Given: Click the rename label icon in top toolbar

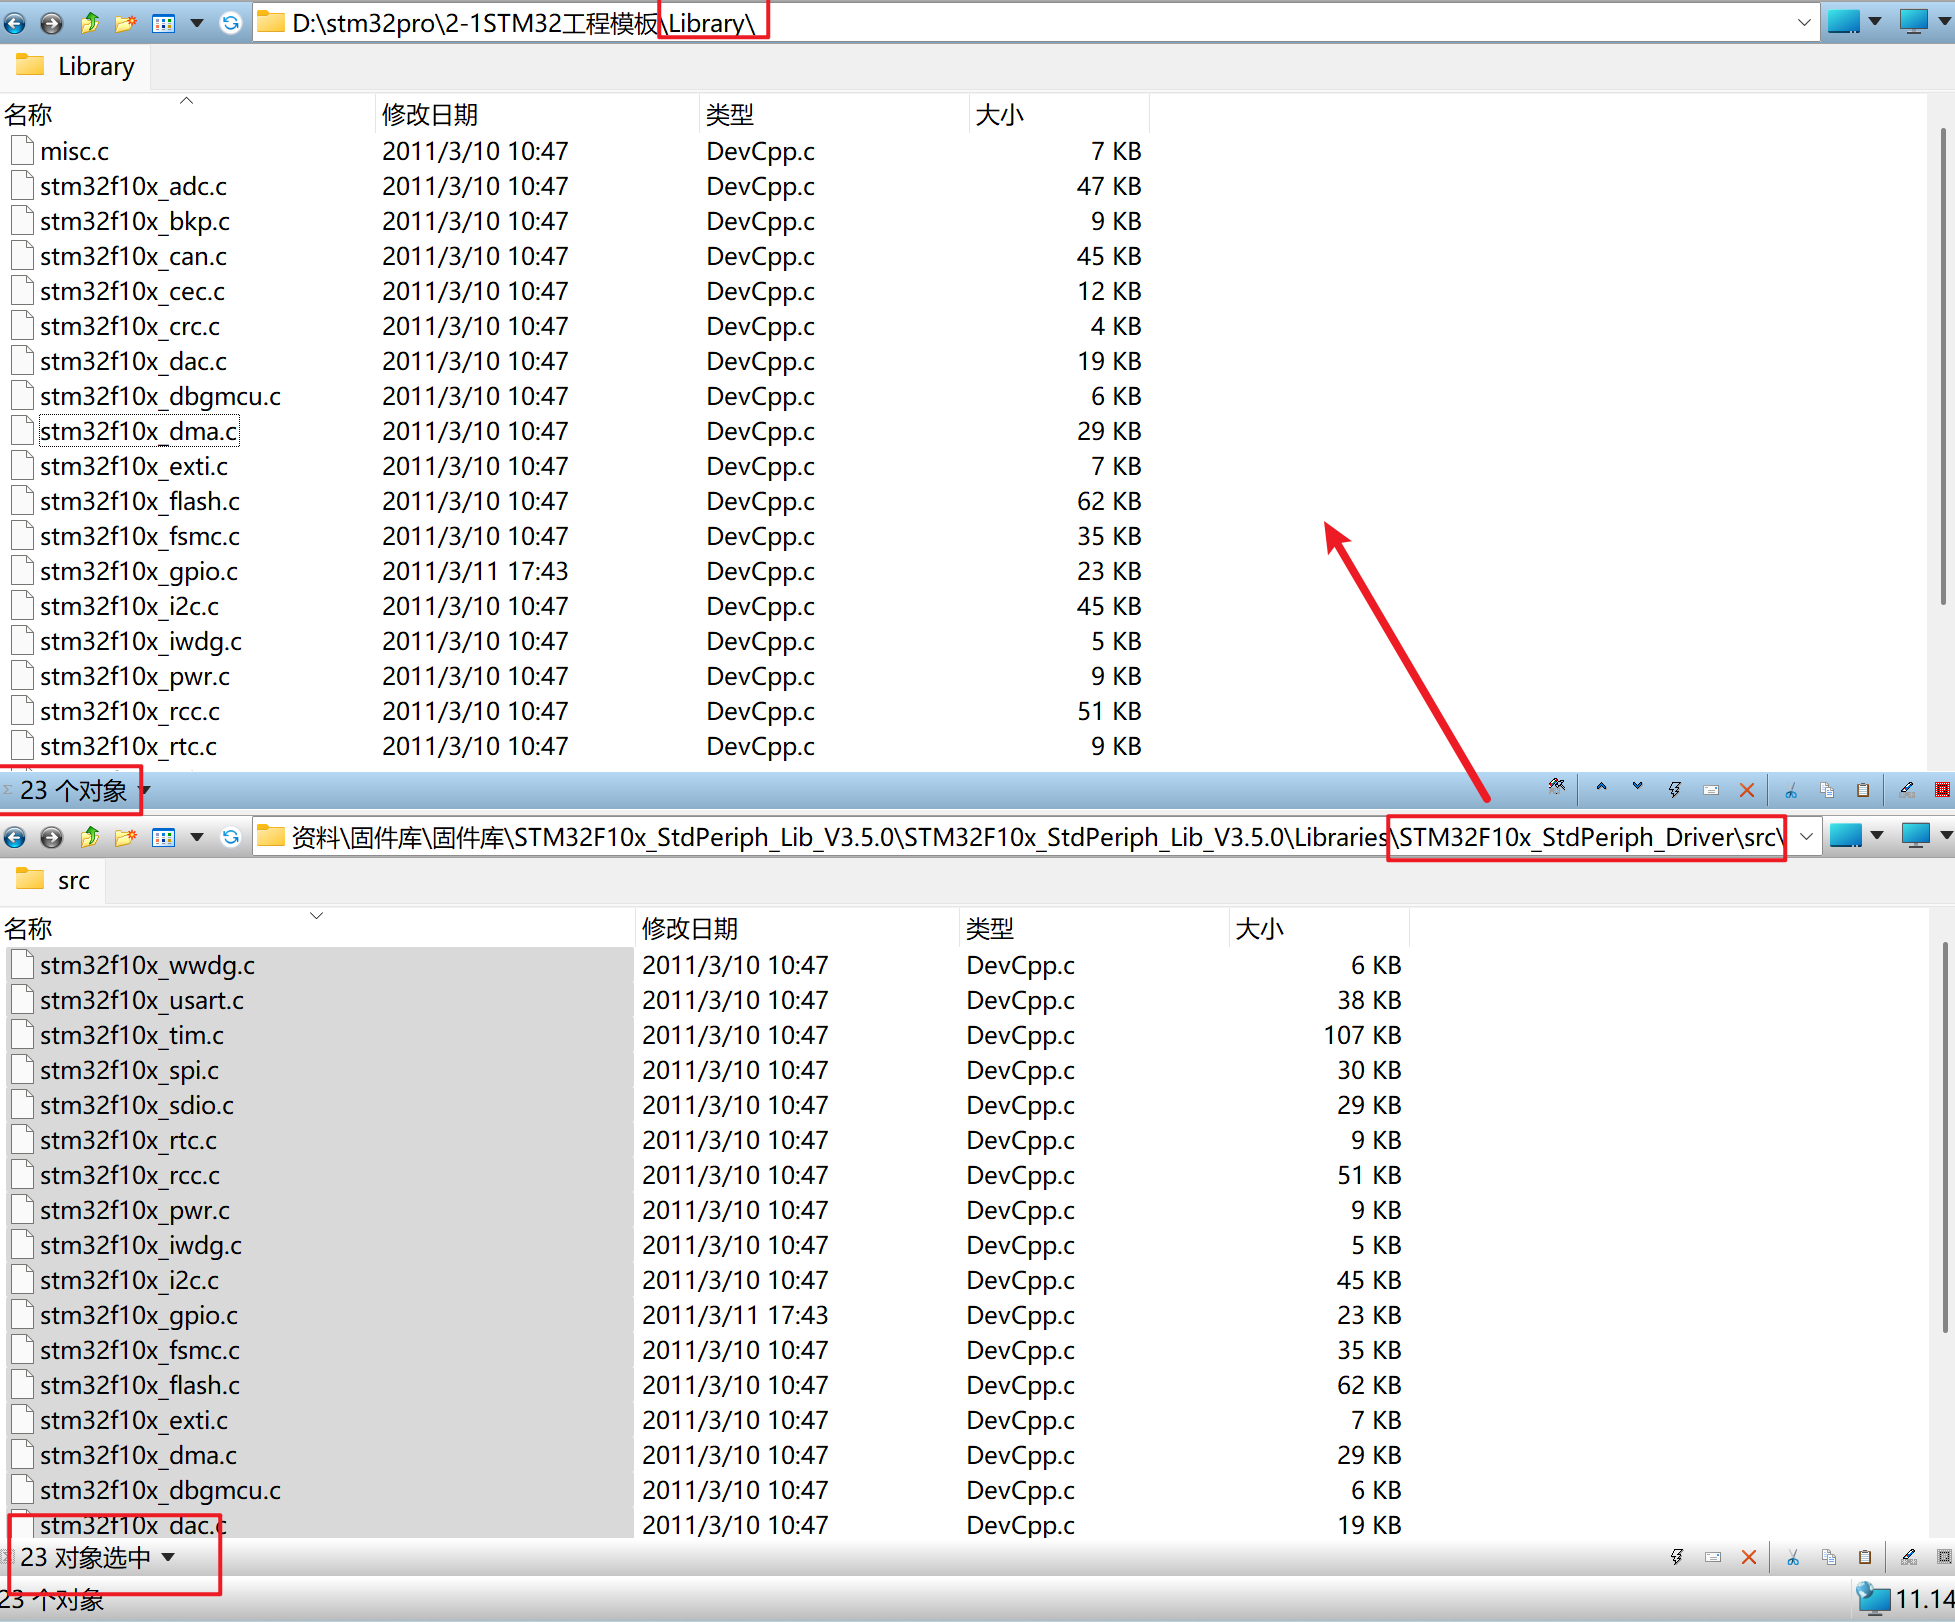Looking at the screenshot, I should tap(1711, 790).
